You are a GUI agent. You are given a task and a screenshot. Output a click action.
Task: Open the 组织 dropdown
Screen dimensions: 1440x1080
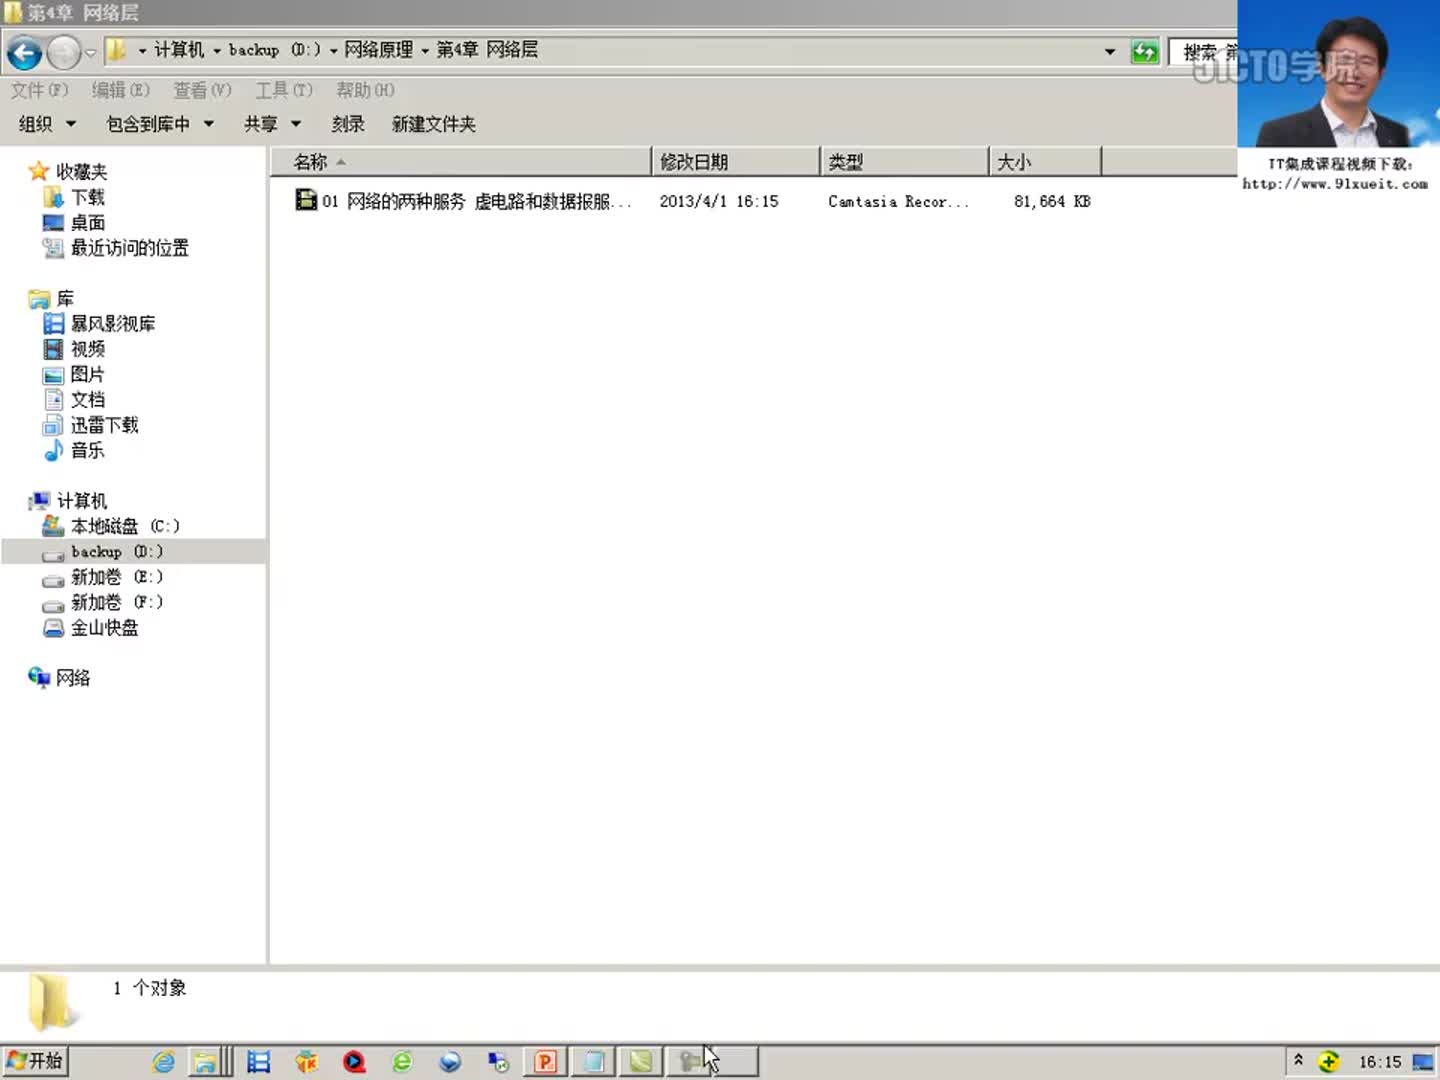(x=47, y=124)
